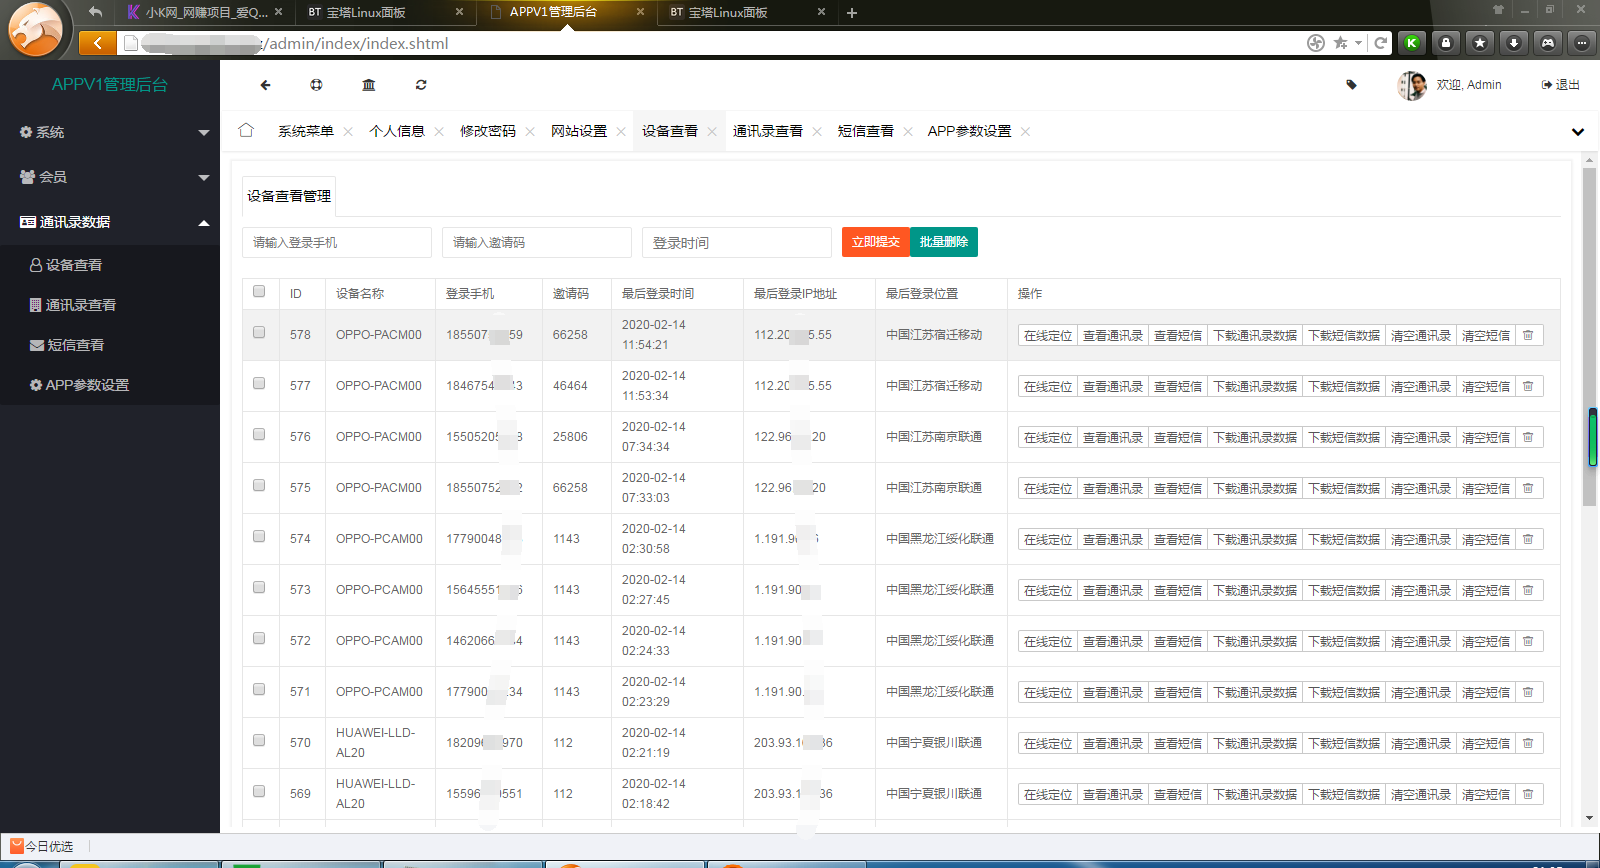
Task: Open 短信查看 in the sidebar
Action: click(x=76, y=345)
